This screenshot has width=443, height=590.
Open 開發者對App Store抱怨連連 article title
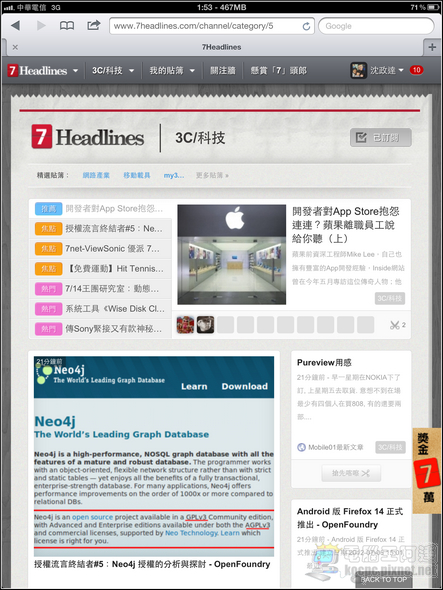pos(346,225)
